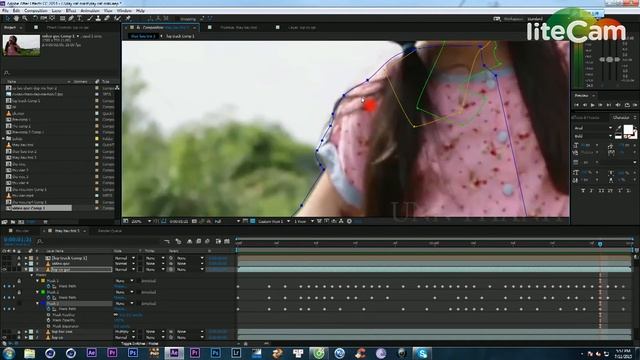Select the Unified Camera tool
This screenshot has height=360, width=640.
[x=43, y=18]
